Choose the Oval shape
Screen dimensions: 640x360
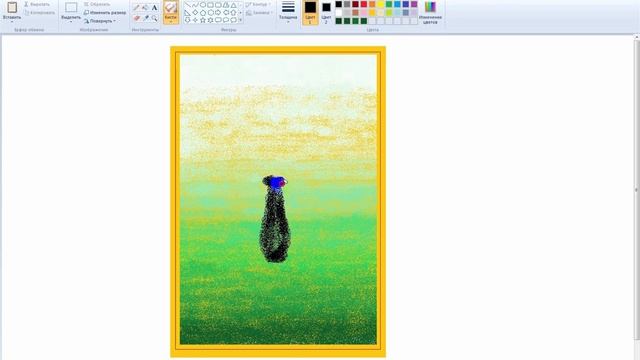pos(203,4)
